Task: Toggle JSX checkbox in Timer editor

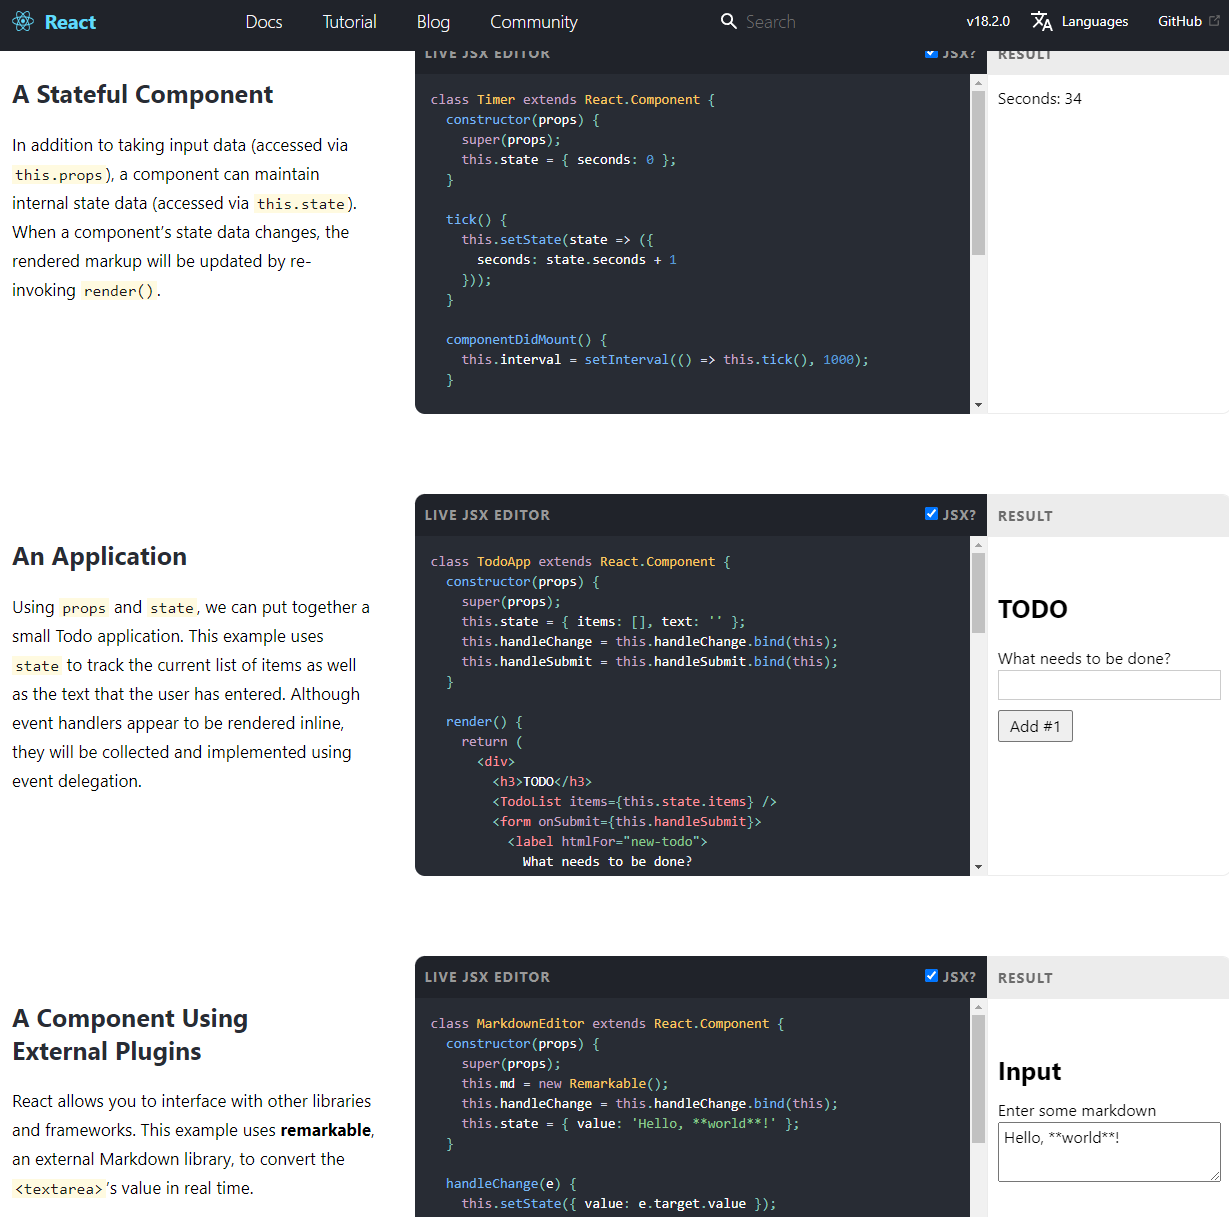Action: [931, 54]
